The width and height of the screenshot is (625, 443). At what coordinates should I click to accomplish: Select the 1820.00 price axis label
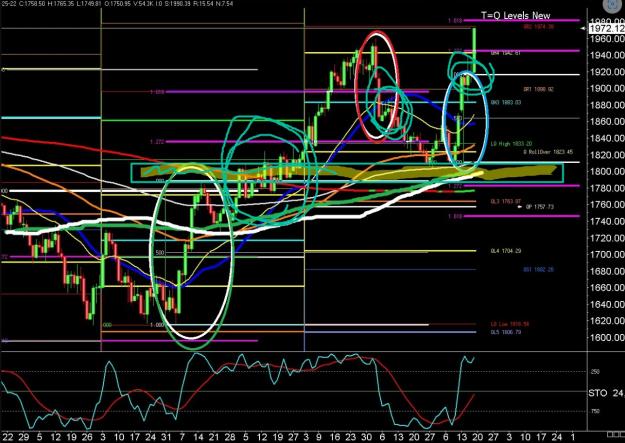click(x=607, y=155)
